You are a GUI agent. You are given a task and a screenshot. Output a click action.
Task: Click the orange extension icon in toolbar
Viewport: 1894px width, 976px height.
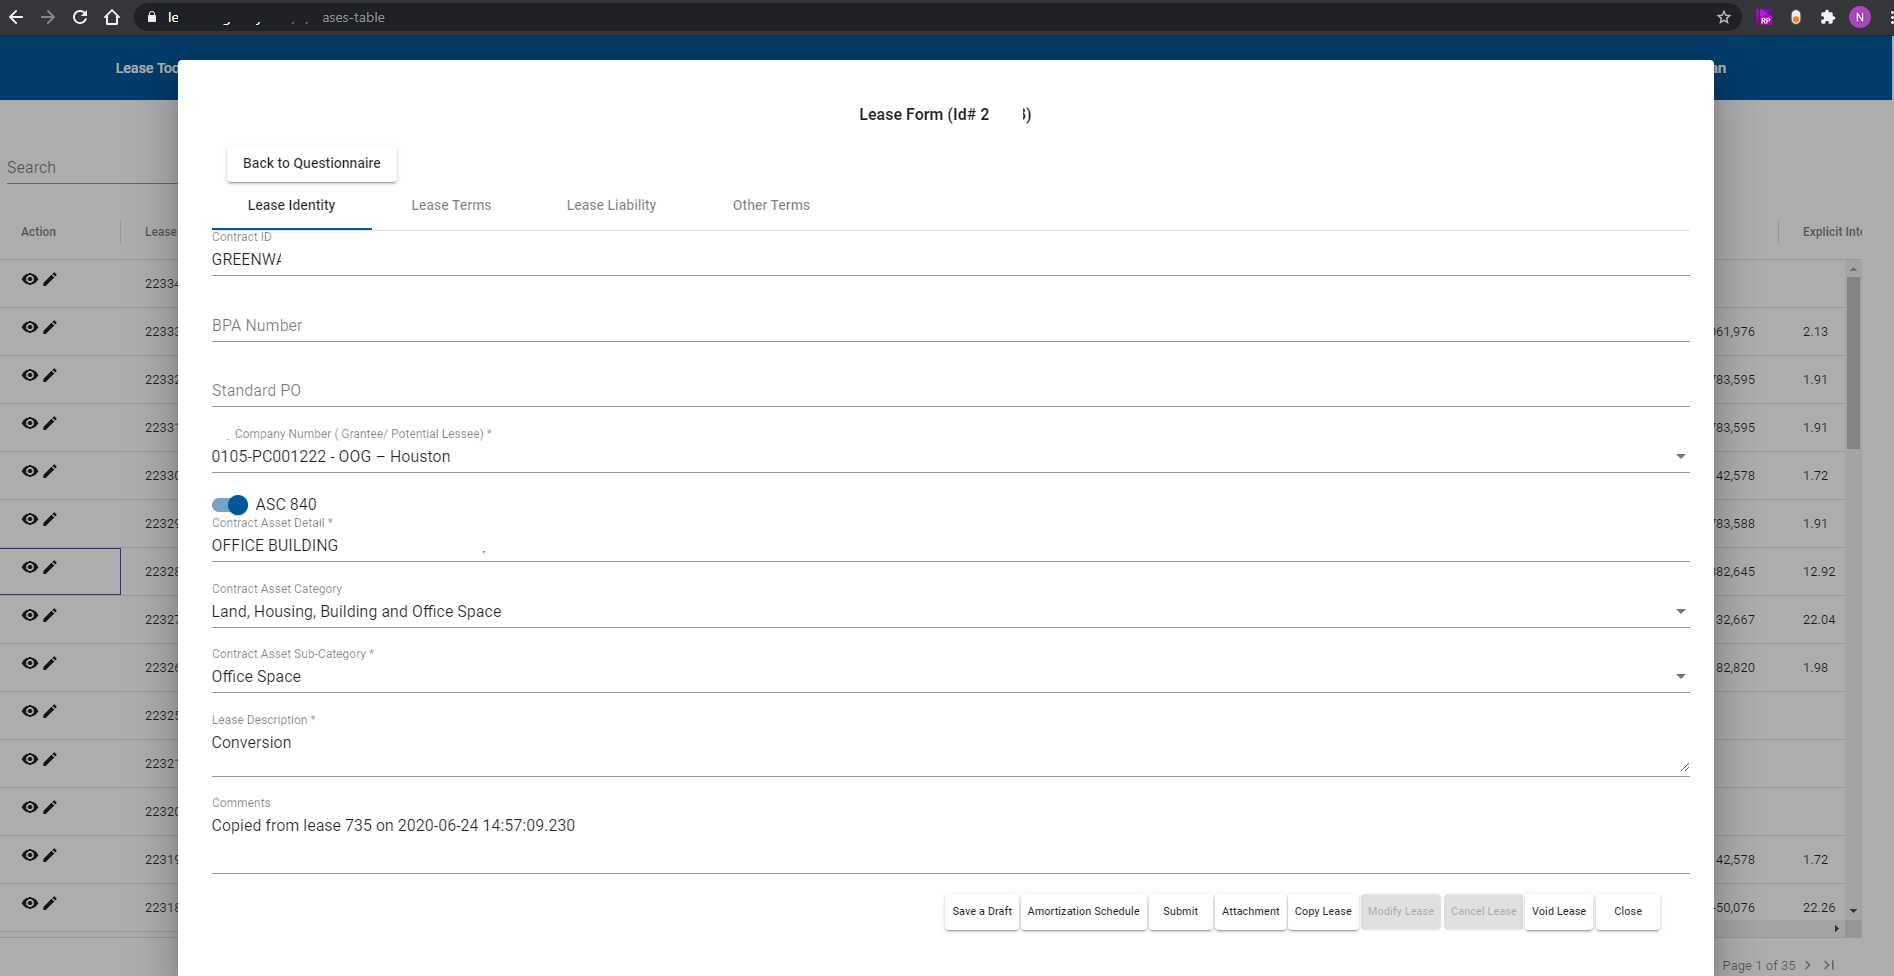[x=1796, y=17]
